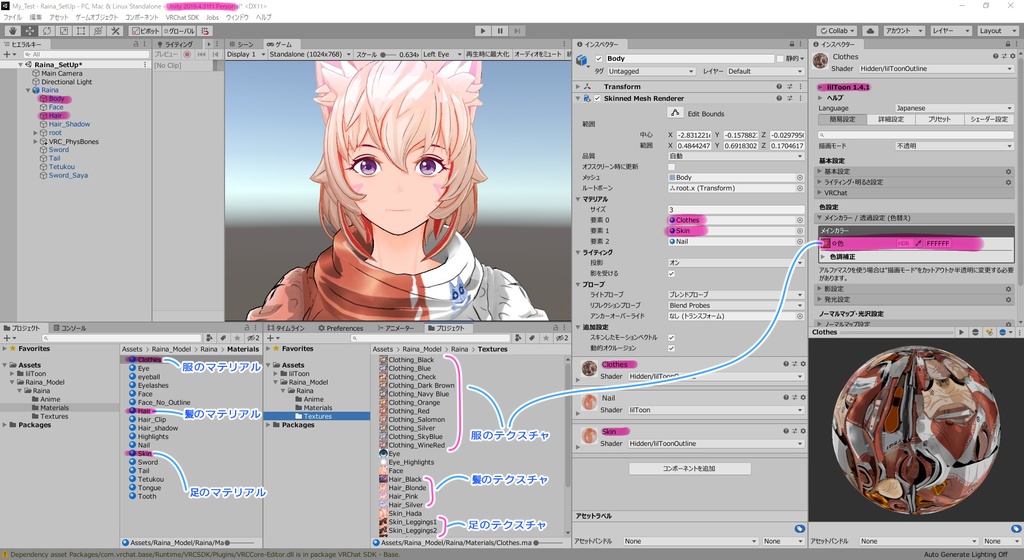Adjust the game view scale slider
Image resolution: width=1024 pixels, height=560 pixels.
coord(389,55)
